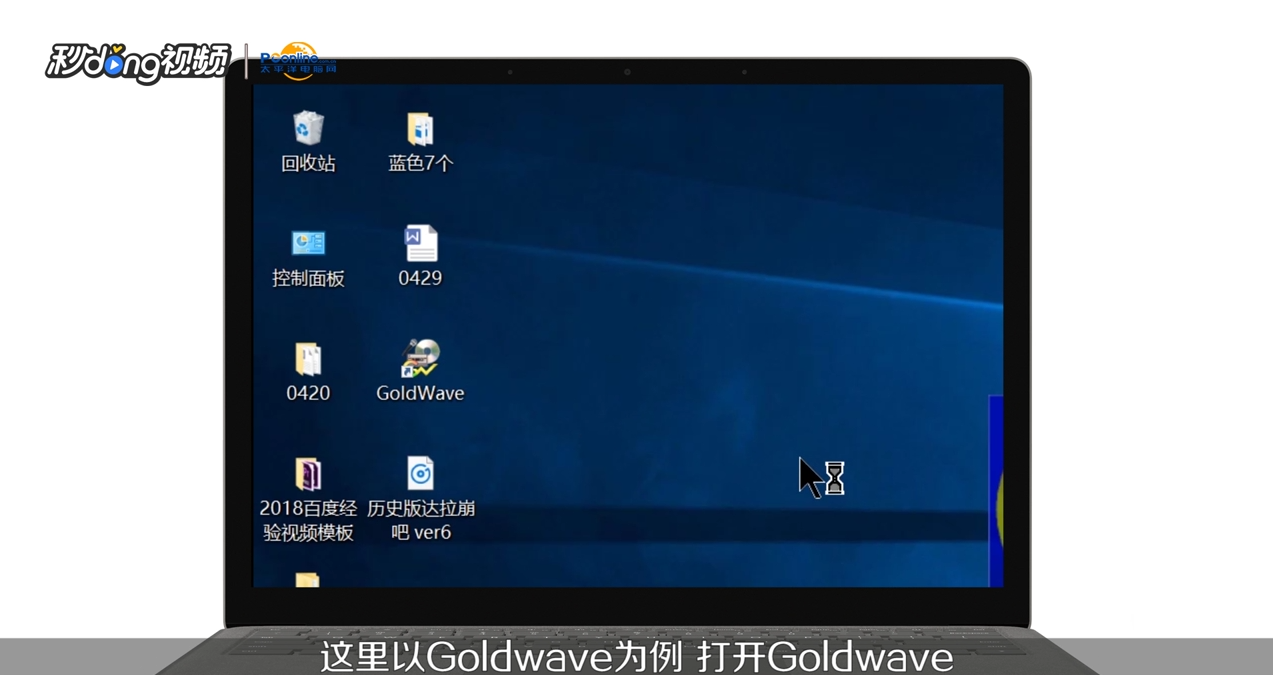Open the 控制面板 control panel icon

pos(308,243)
